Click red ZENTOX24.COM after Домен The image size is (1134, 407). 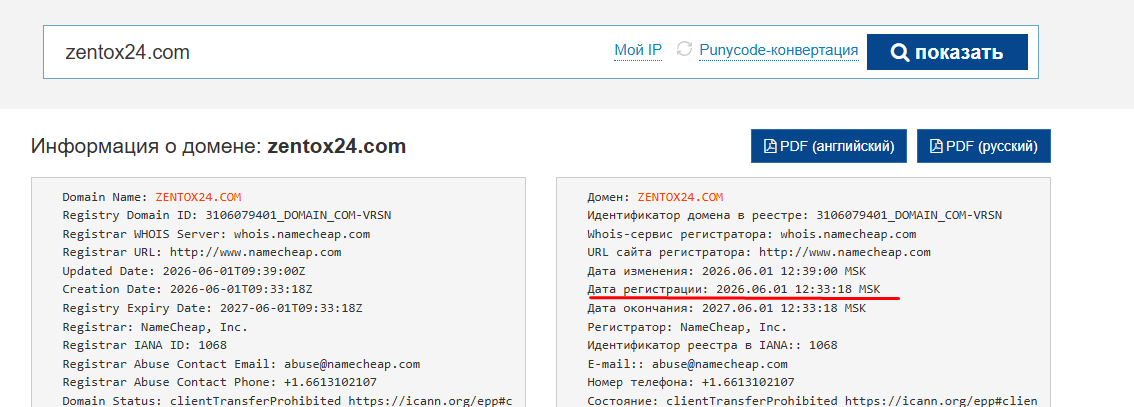tap(680, 197)
